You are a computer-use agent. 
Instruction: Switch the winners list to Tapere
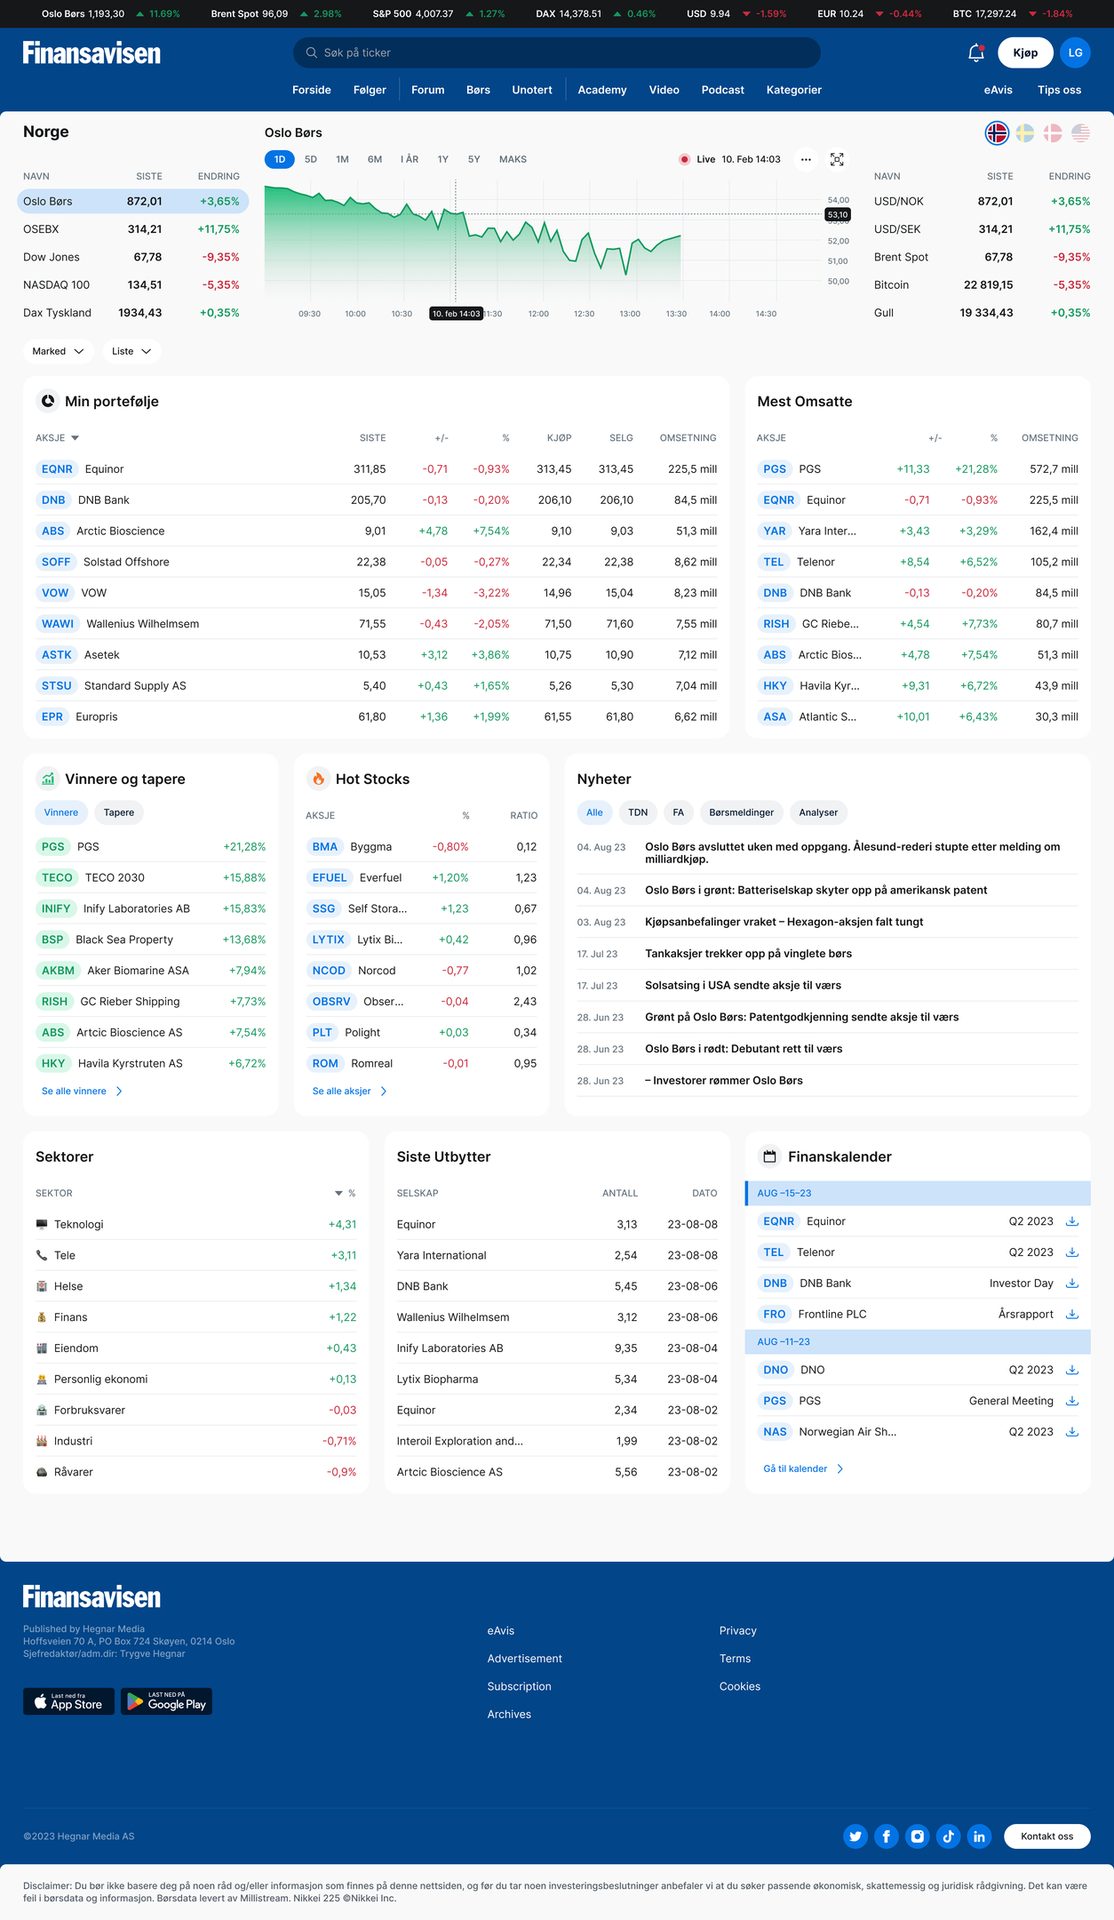coord(119,812)
